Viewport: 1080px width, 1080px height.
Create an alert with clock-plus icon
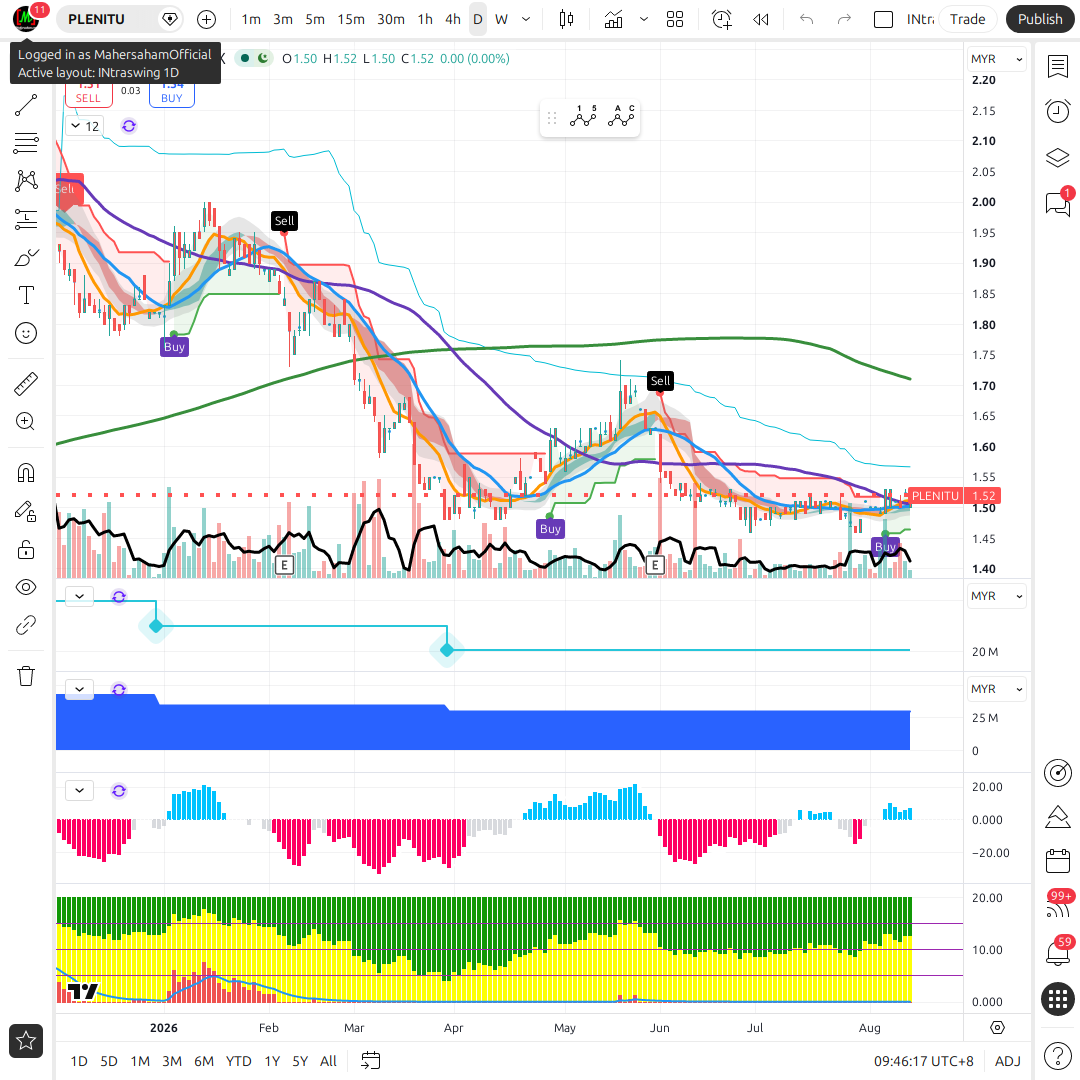click(x=722, y=19)
